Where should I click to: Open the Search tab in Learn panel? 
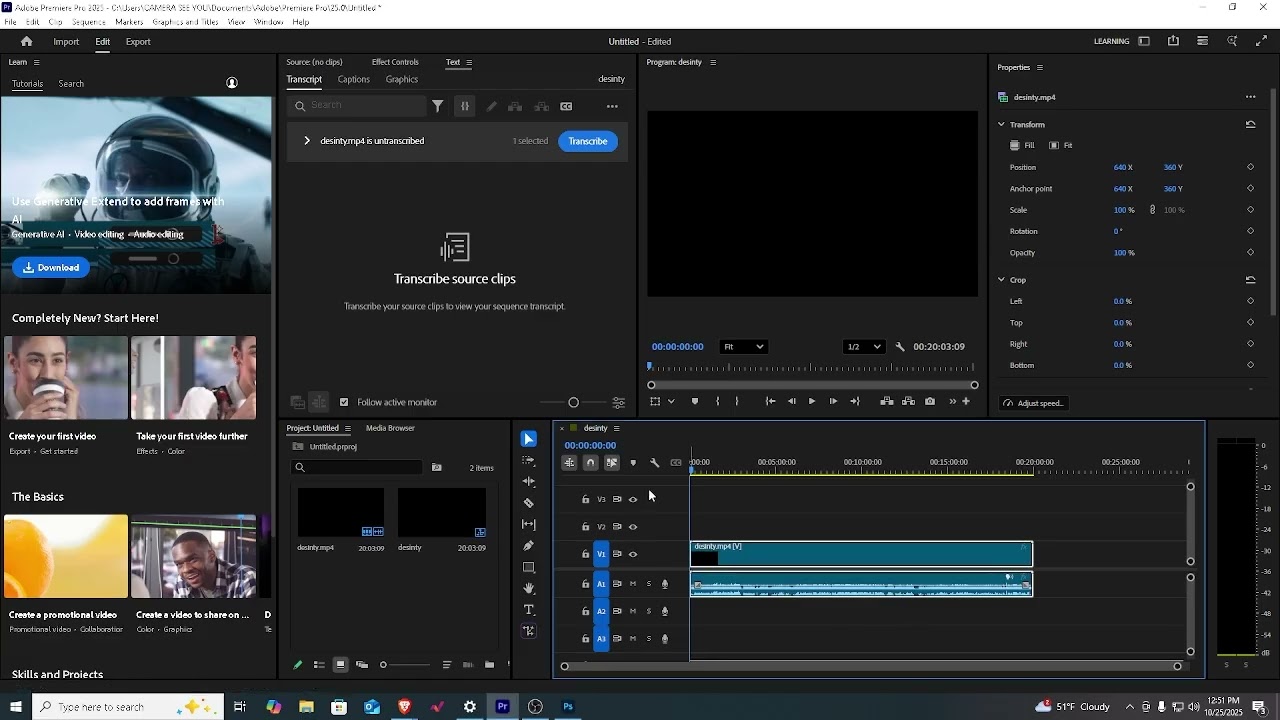71,84
